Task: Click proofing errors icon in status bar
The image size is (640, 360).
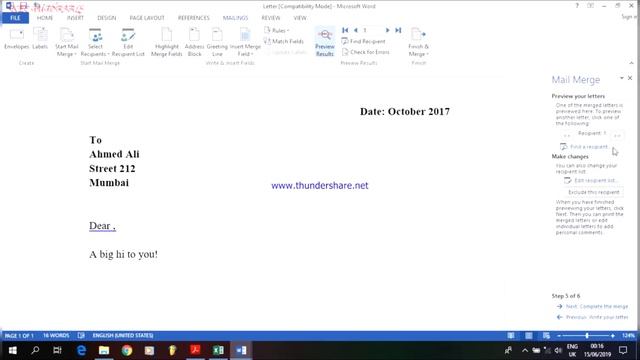Action: point(81,336)
